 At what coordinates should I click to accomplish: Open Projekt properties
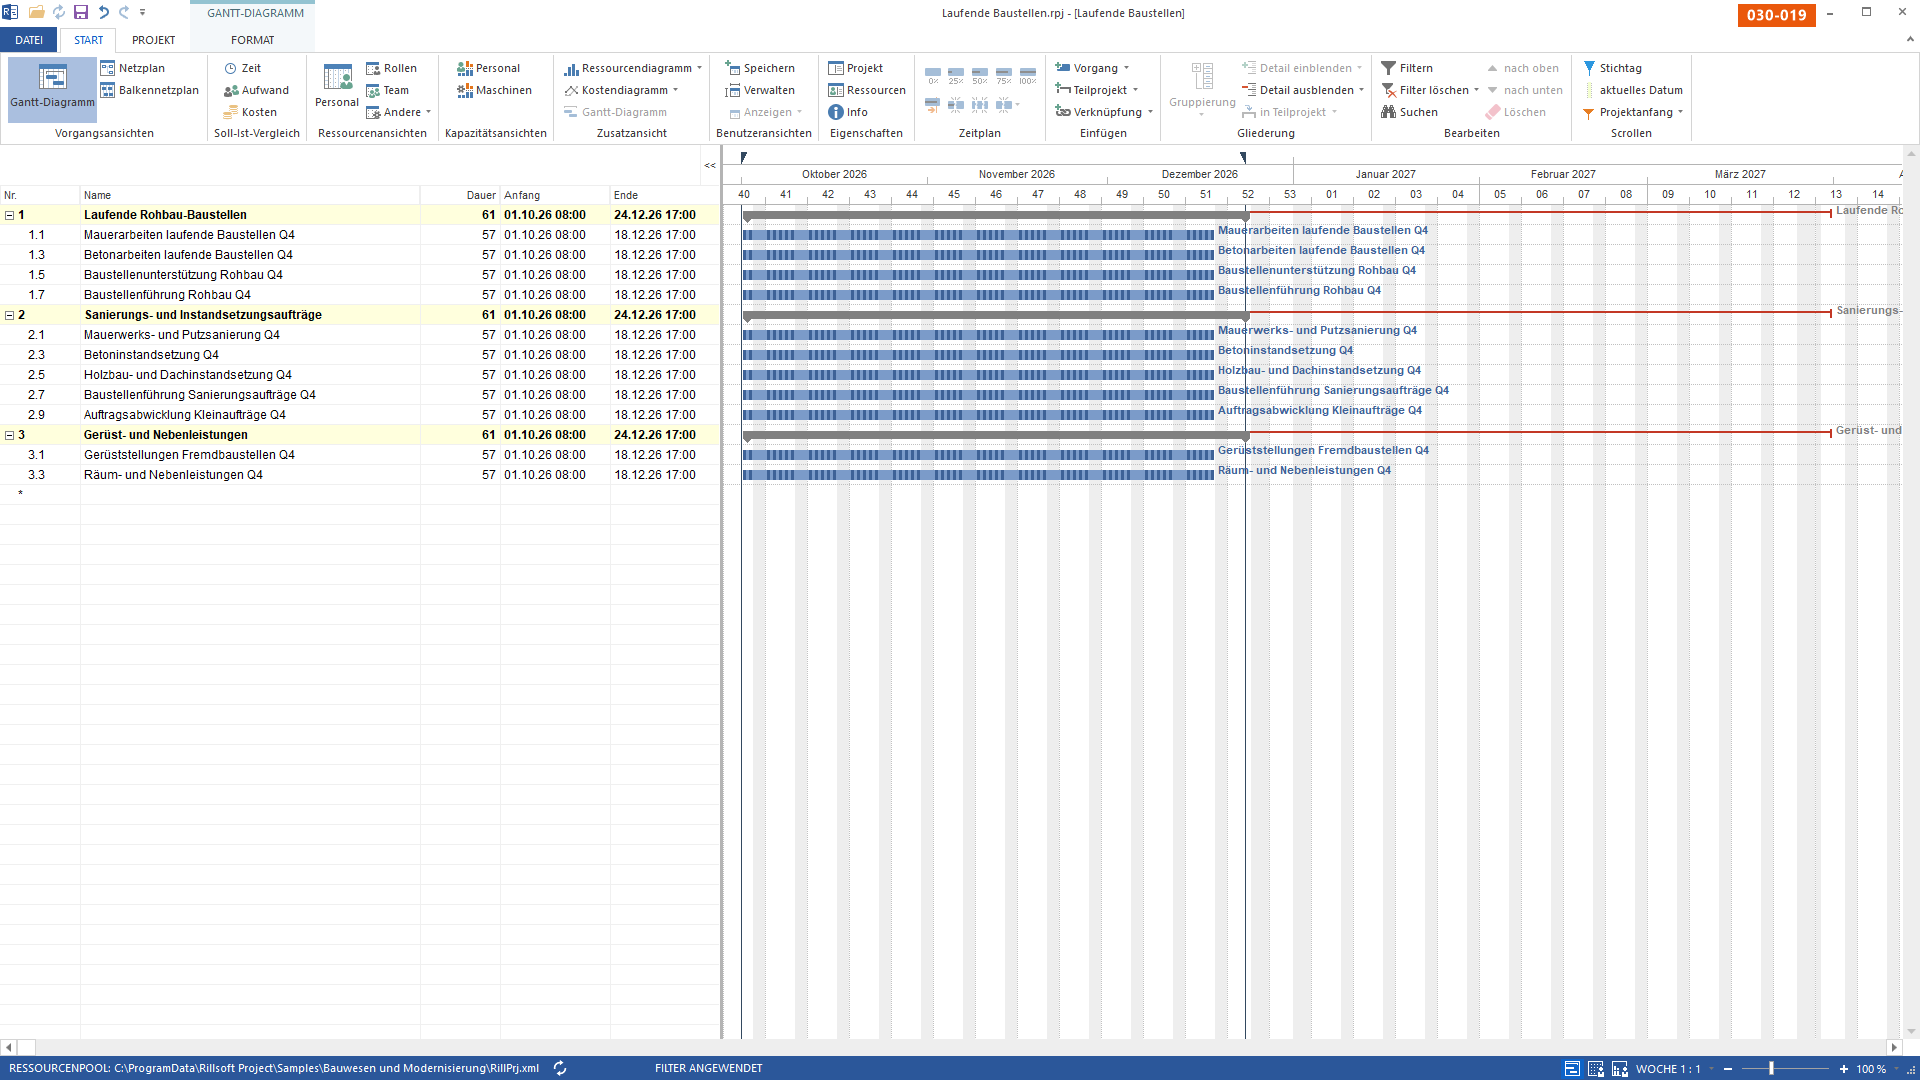coord(855,68)
